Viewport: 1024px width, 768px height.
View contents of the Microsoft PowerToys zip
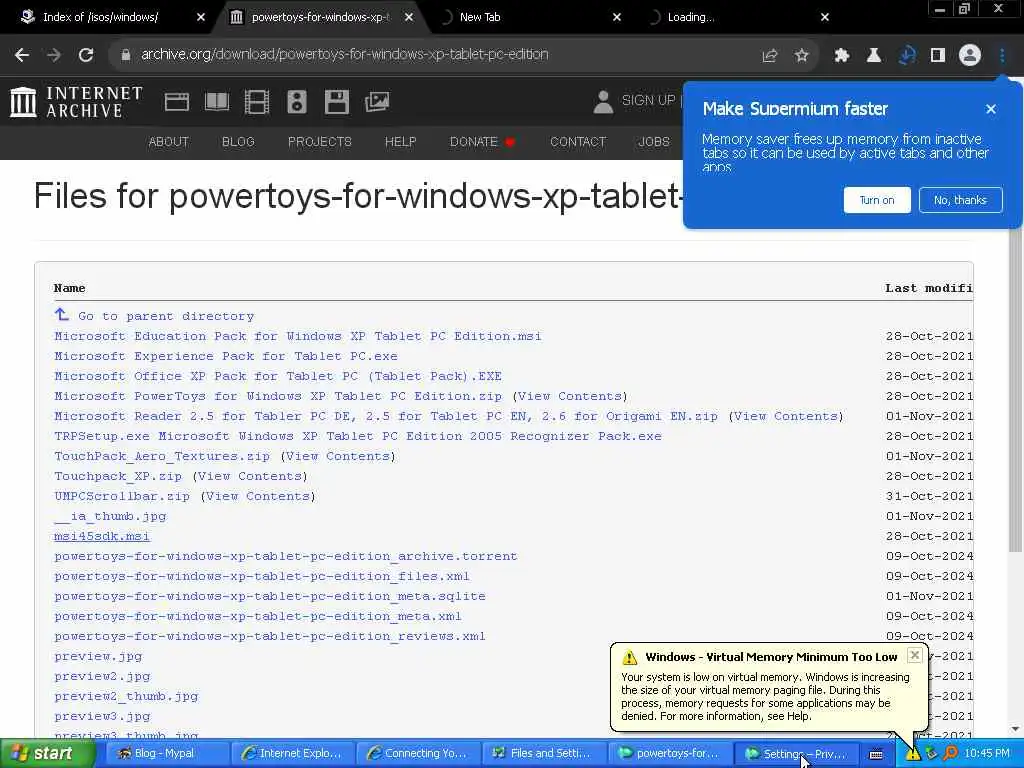point(569,396)
